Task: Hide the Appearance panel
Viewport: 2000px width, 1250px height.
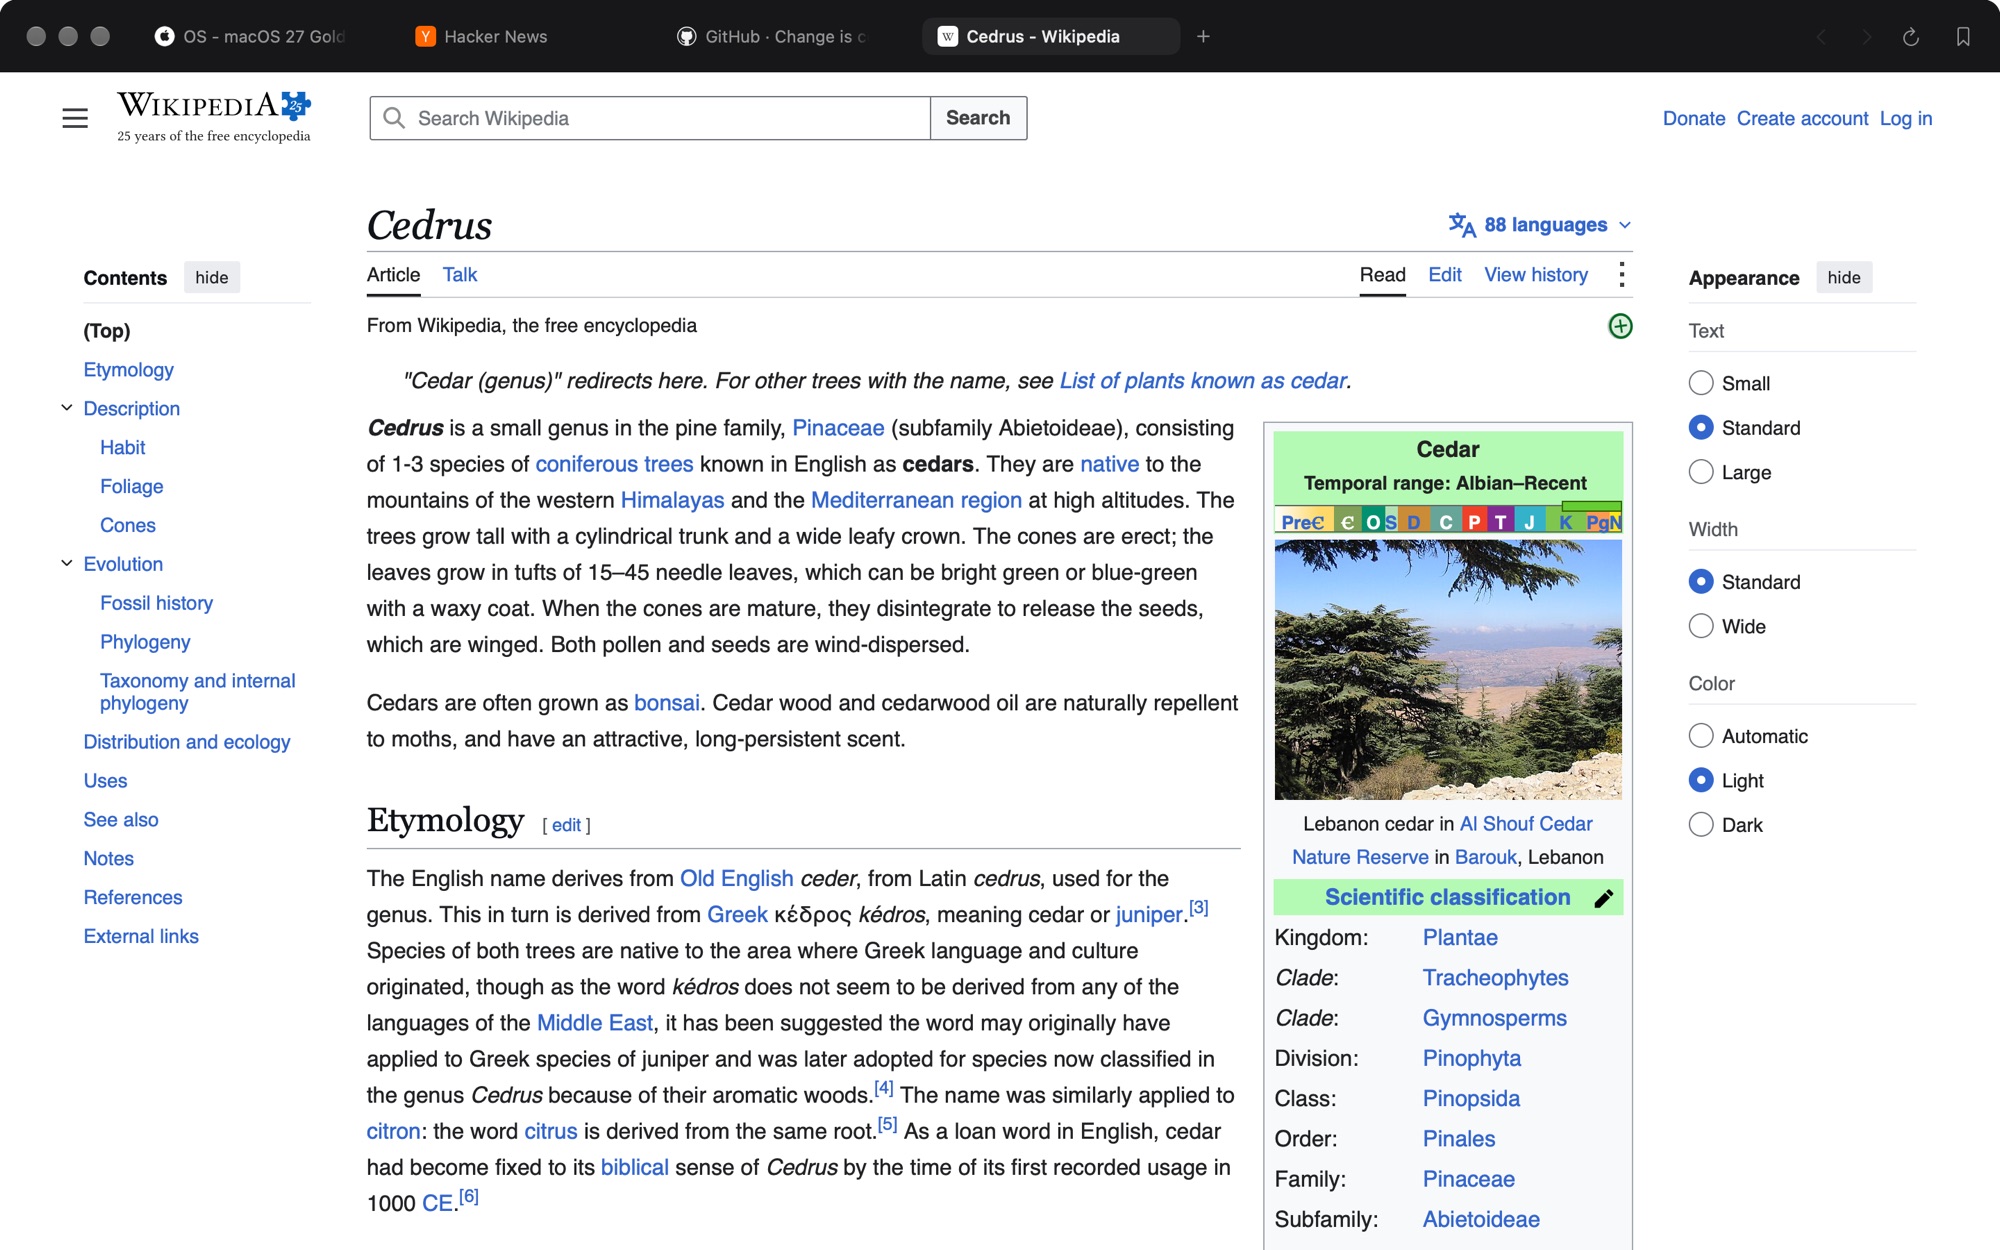Action: 1844,278
